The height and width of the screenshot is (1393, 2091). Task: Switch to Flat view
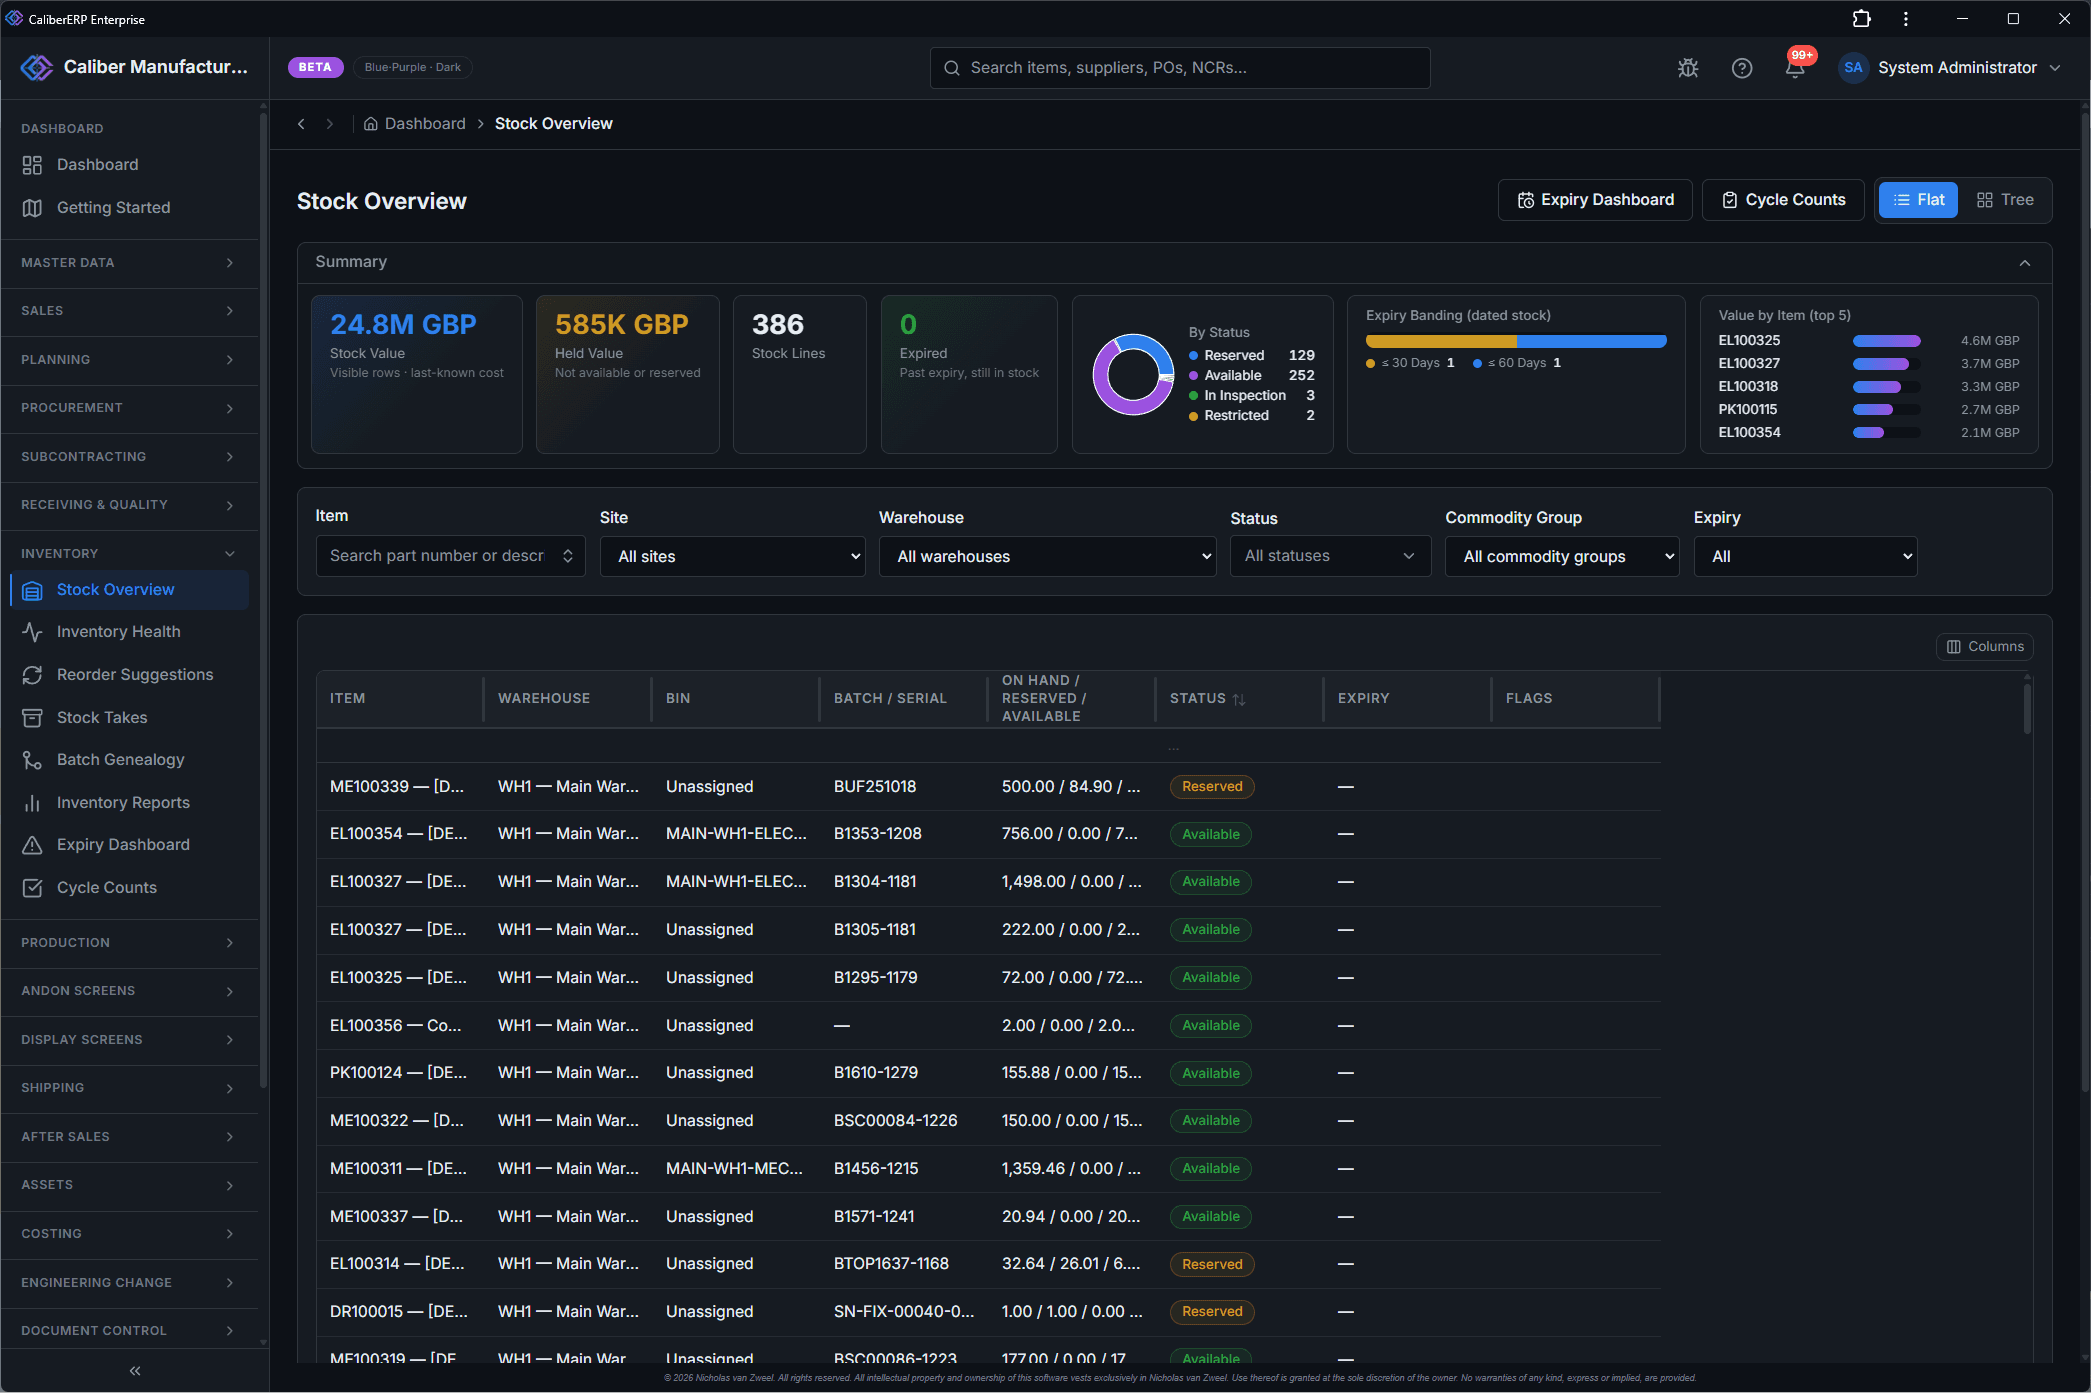click(1918, 200)
